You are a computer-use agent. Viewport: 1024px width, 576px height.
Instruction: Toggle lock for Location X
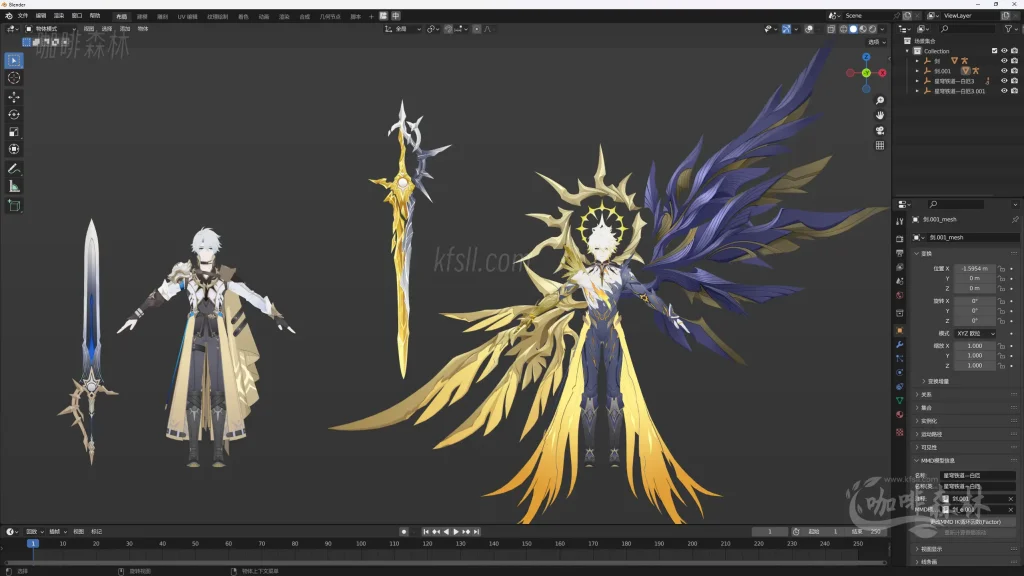point(1001,268)
